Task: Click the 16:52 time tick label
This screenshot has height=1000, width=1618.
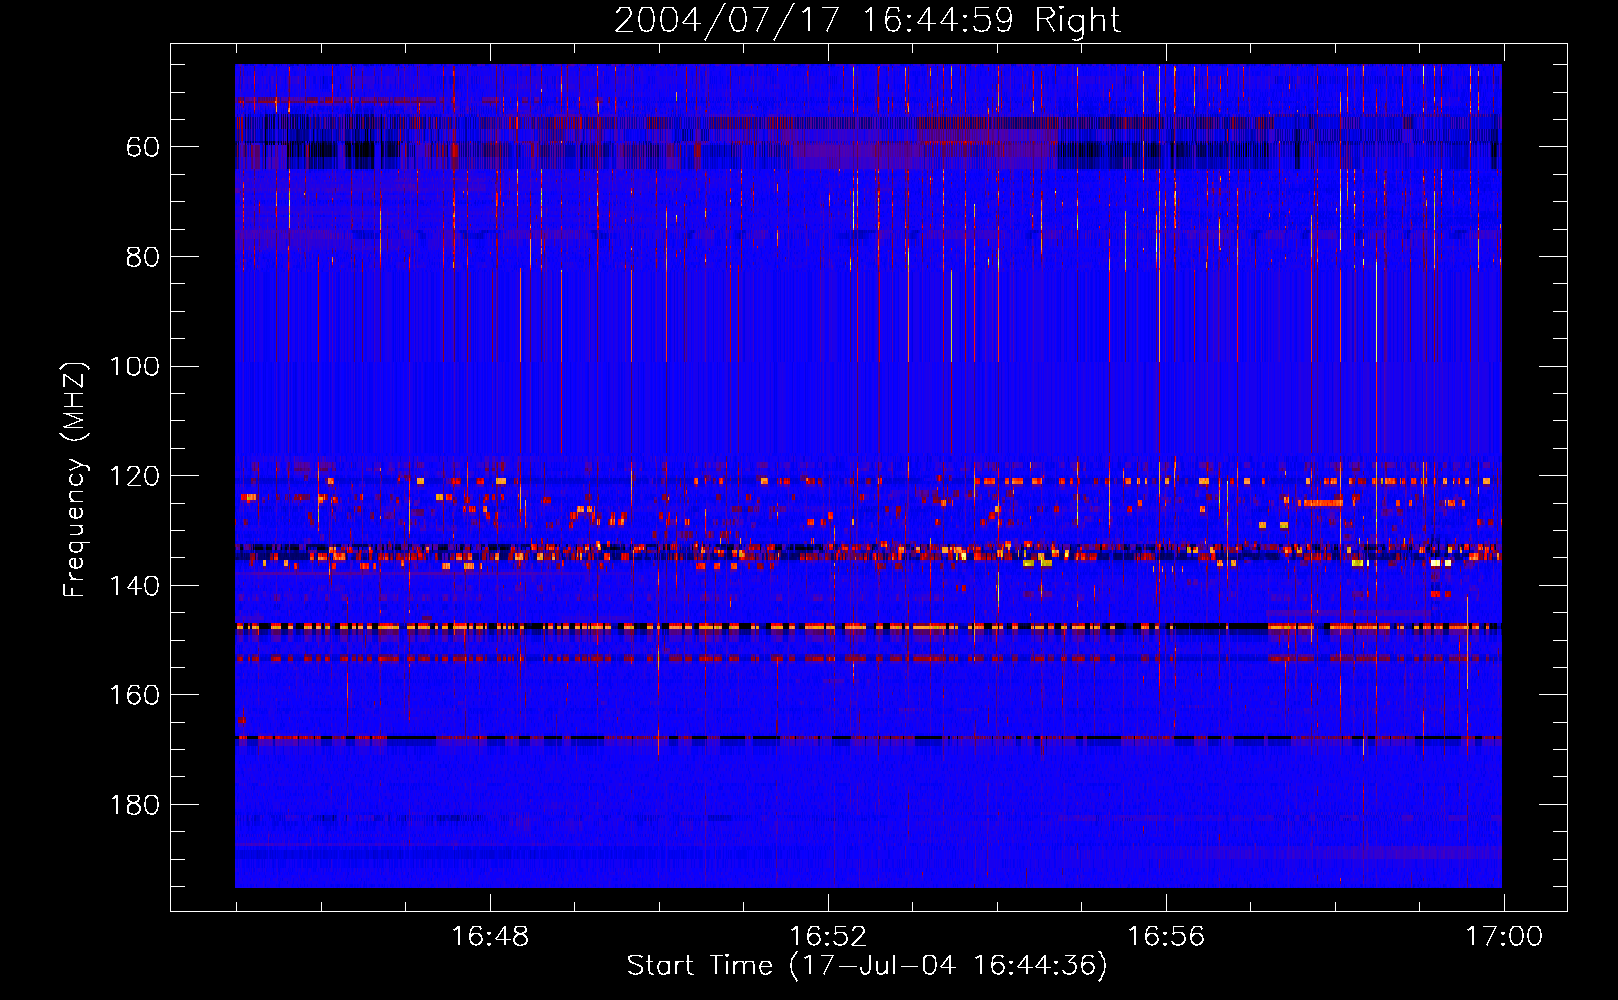Action: pyautogui.click(x=828, y=937)
